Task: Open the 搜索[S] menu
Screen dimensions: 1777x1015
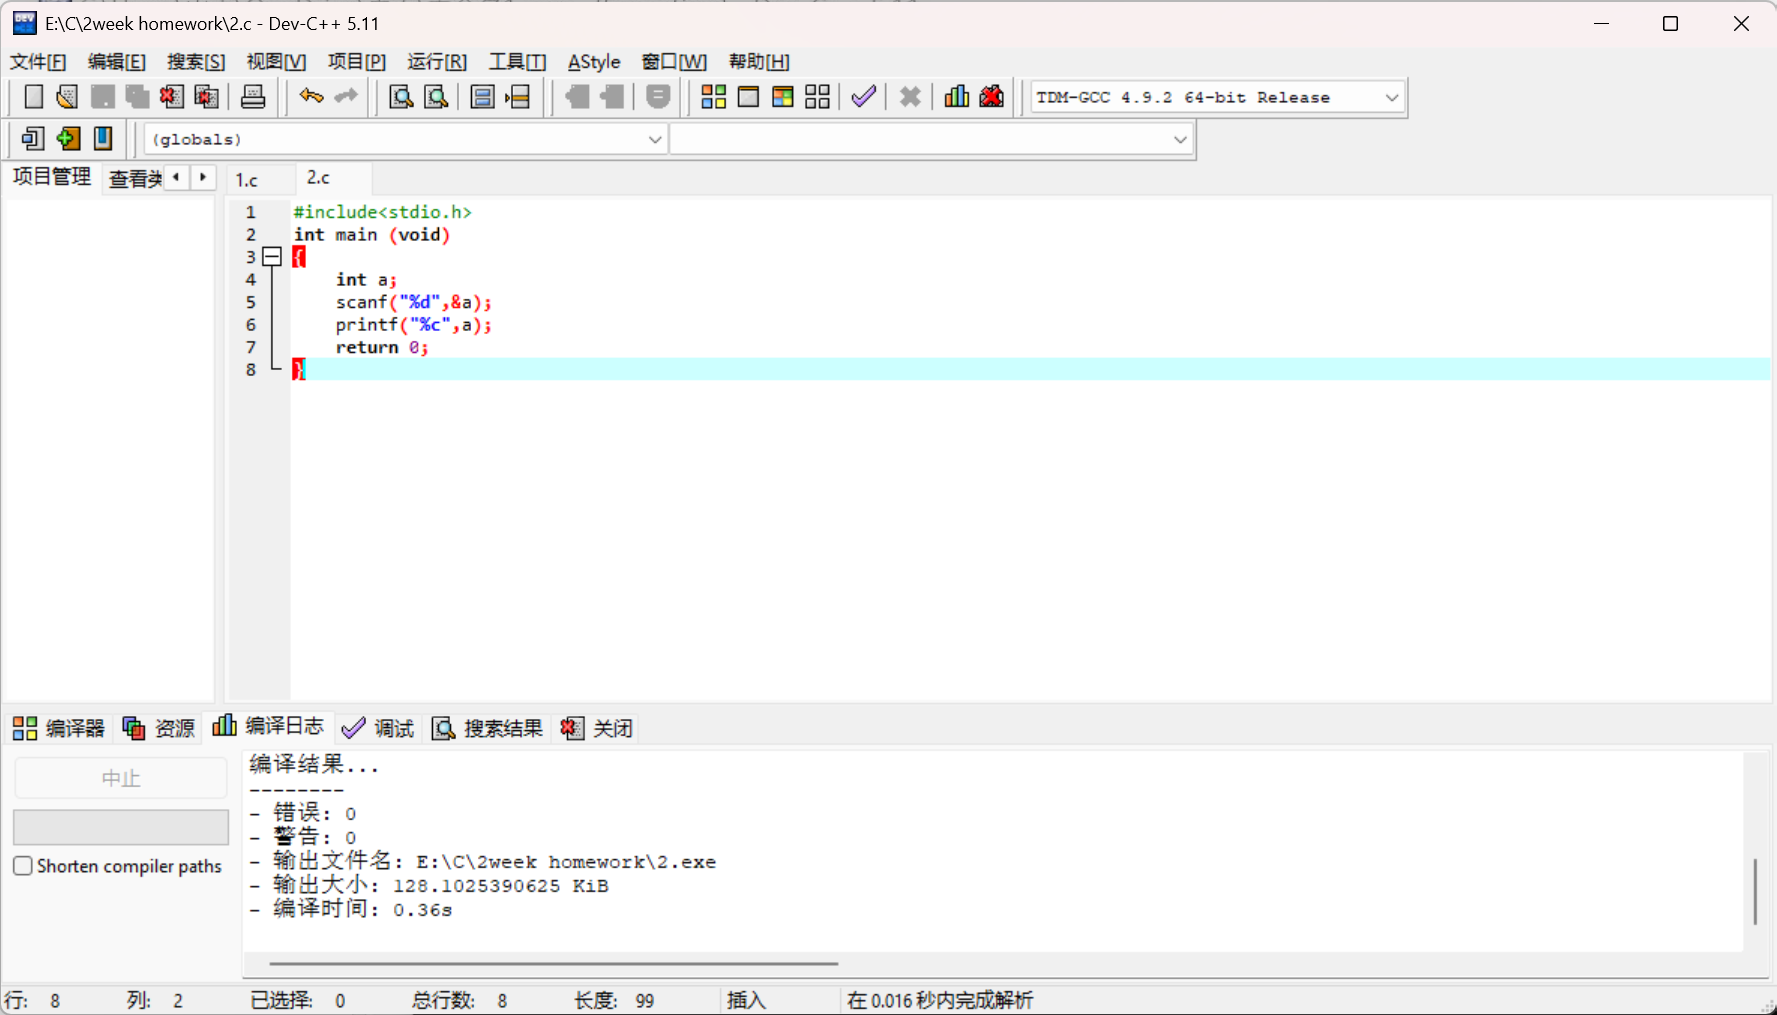Action: click(196, 62)
